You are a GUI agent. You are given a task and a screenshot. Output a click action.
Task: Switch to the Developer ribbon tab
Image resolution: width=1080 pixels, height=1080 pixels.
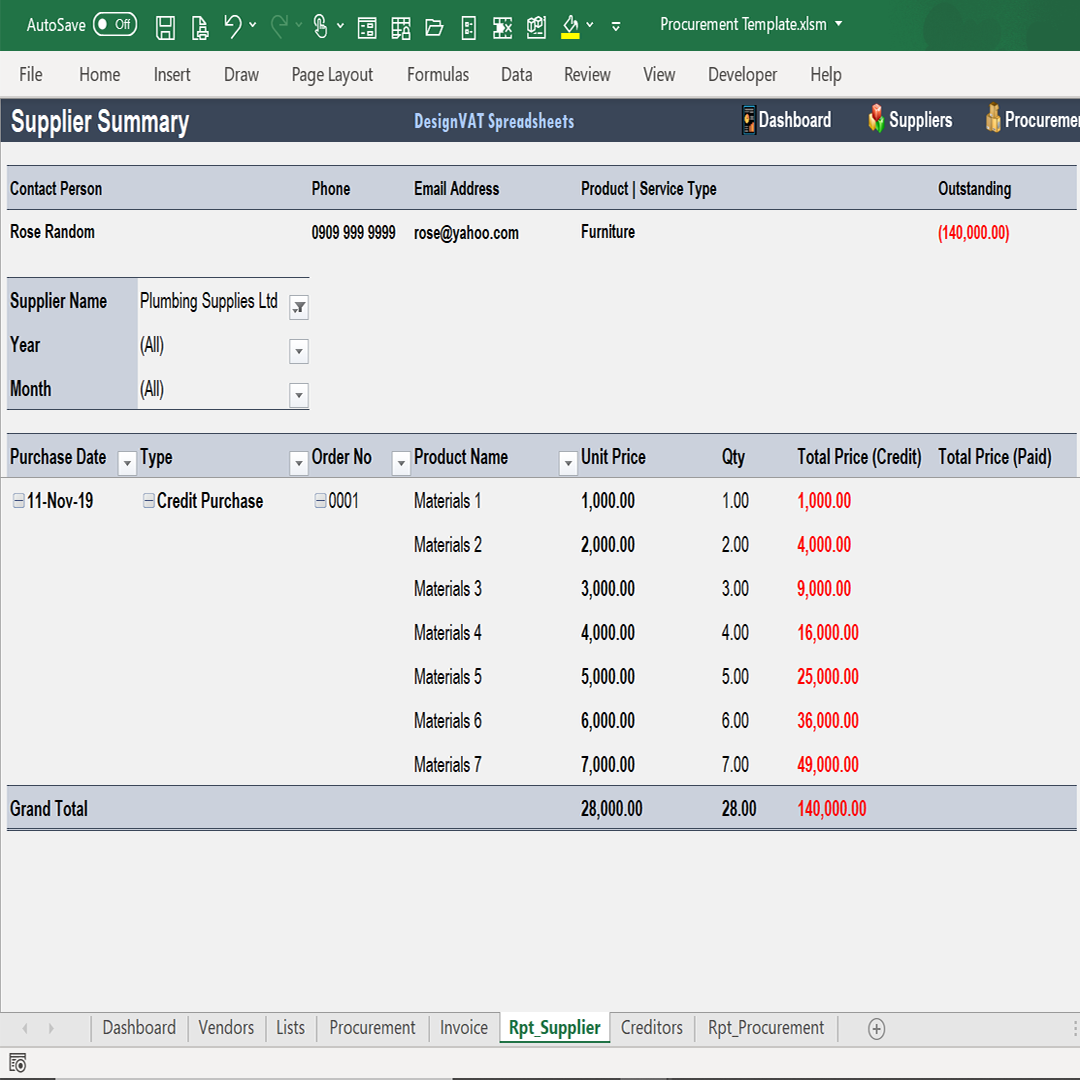tap(742, 74)
